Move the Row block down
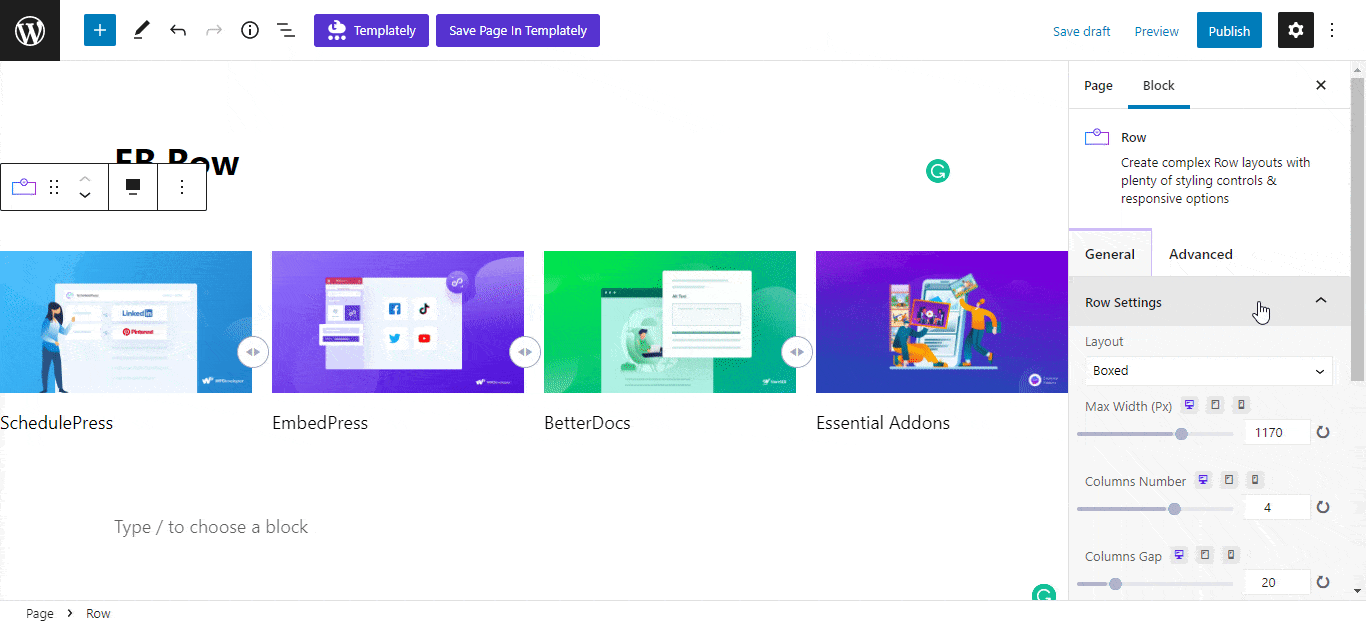Screen dimensions: 1366x625 [x=85, y=196]
